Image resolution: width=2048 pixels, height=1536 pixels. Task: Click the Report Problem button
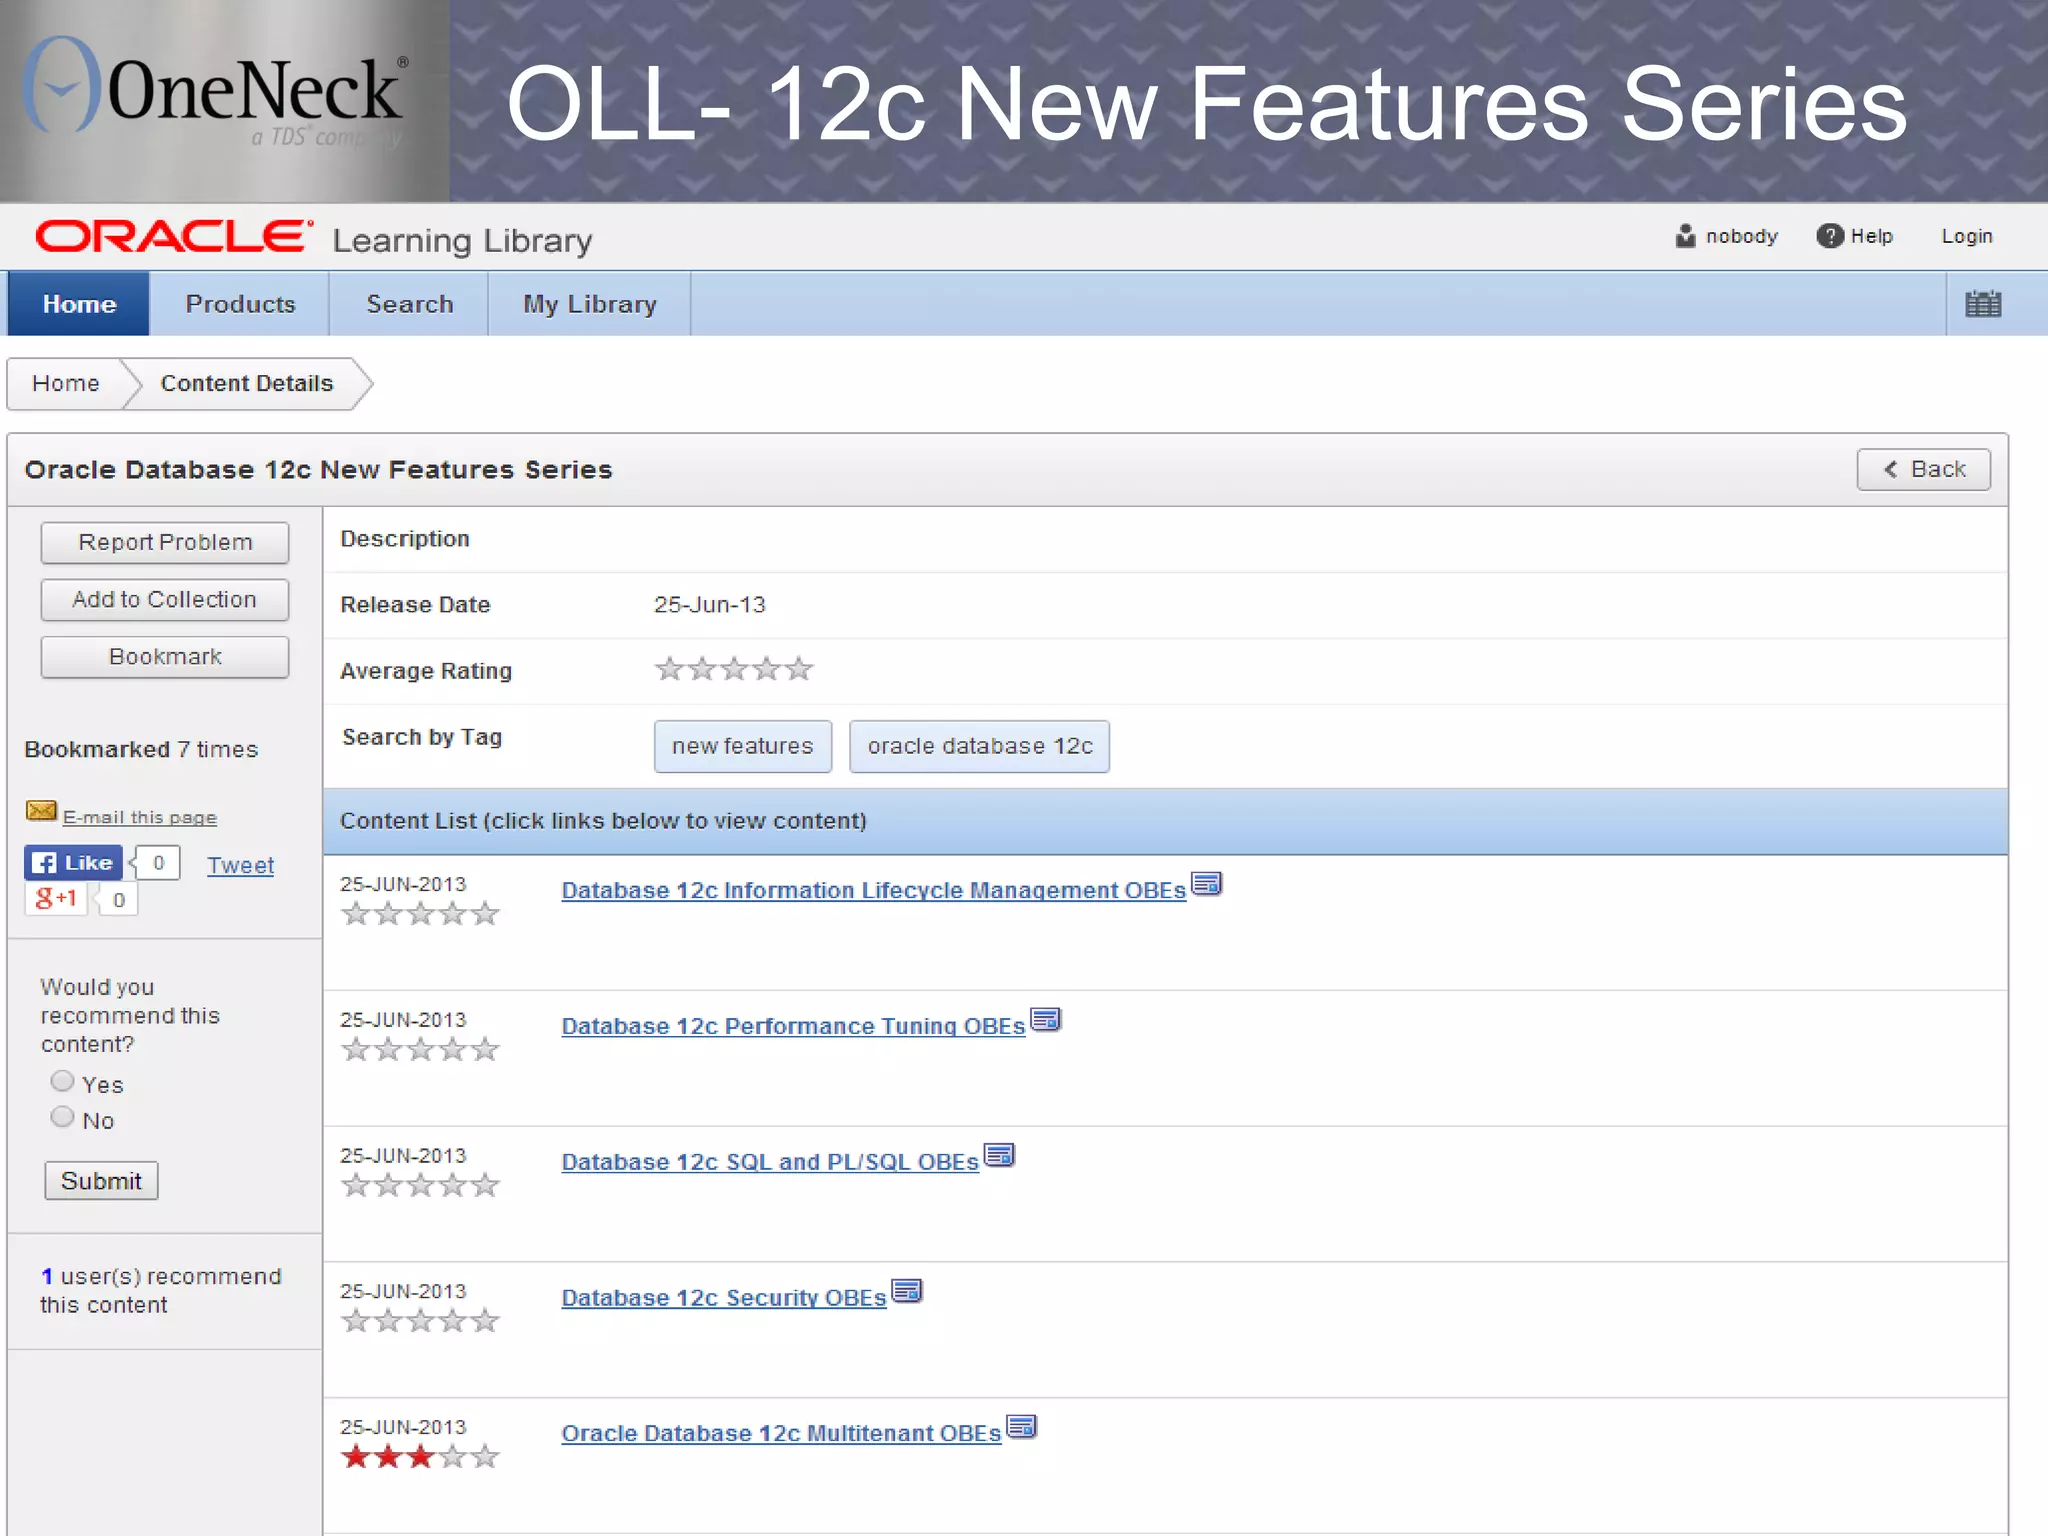(x=165, y=542)
